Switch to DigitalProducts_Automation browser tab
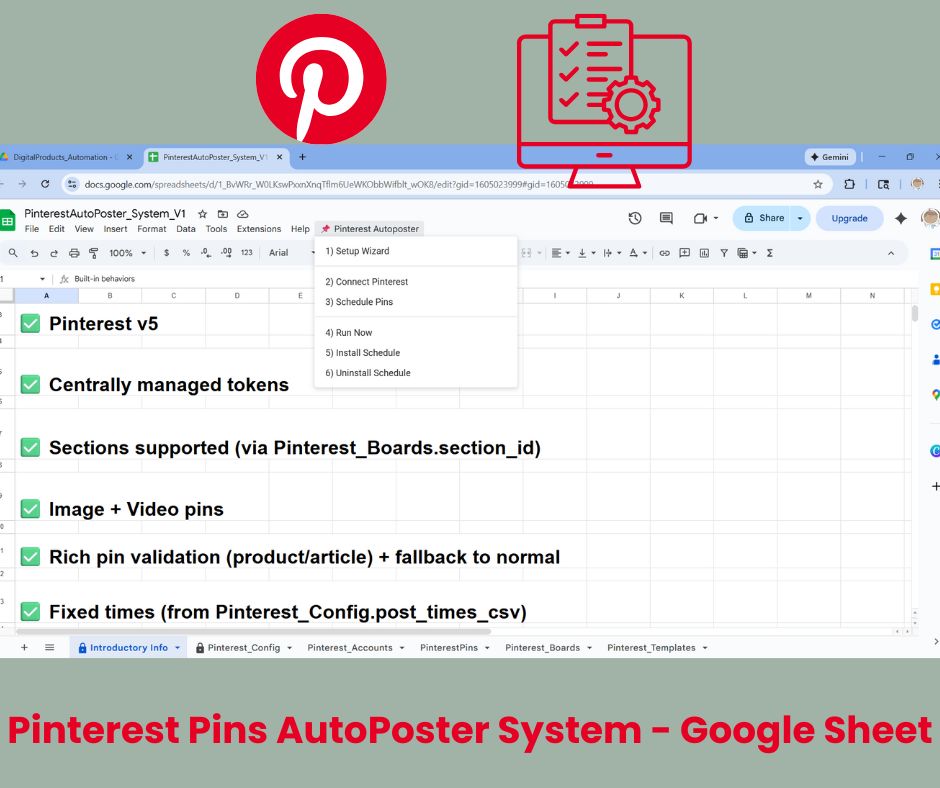Image resolution: width=940 pixels, height=788 pixels. pos(63,157)
